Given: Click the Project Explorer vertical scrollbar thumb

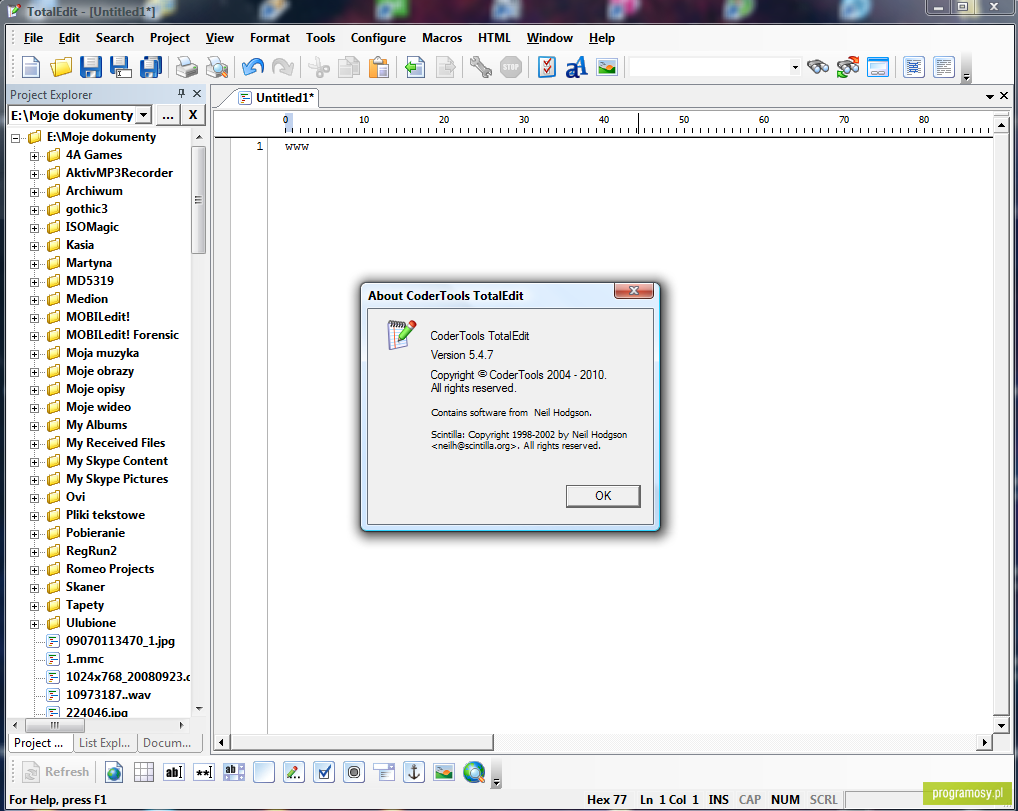Looking at the screenshot, I should 198,200.
